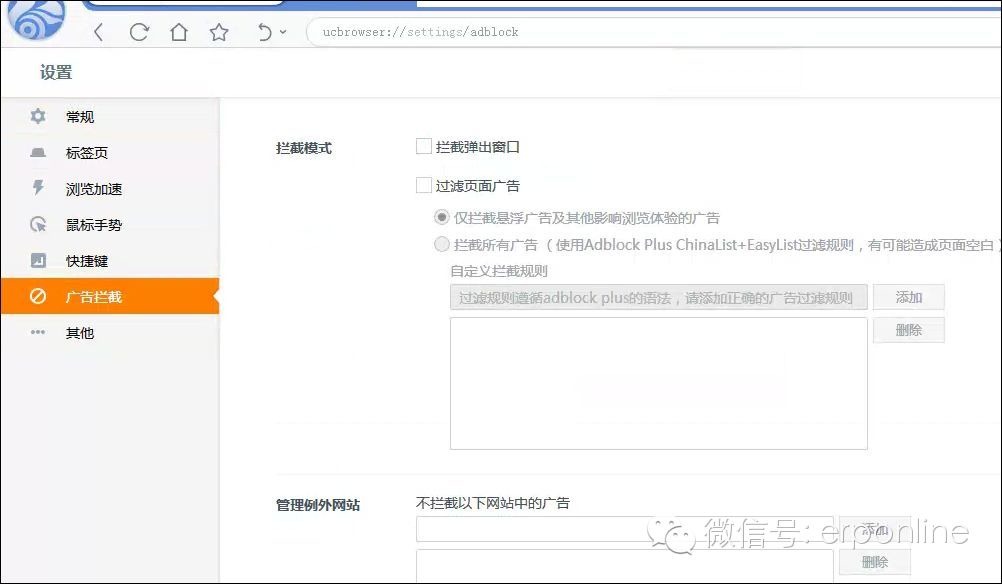The width and height of the screenshot is (1002, 584).
Task: Click the 拦截模式 section label
Action: pyautogui.click(x=304, y=148)
